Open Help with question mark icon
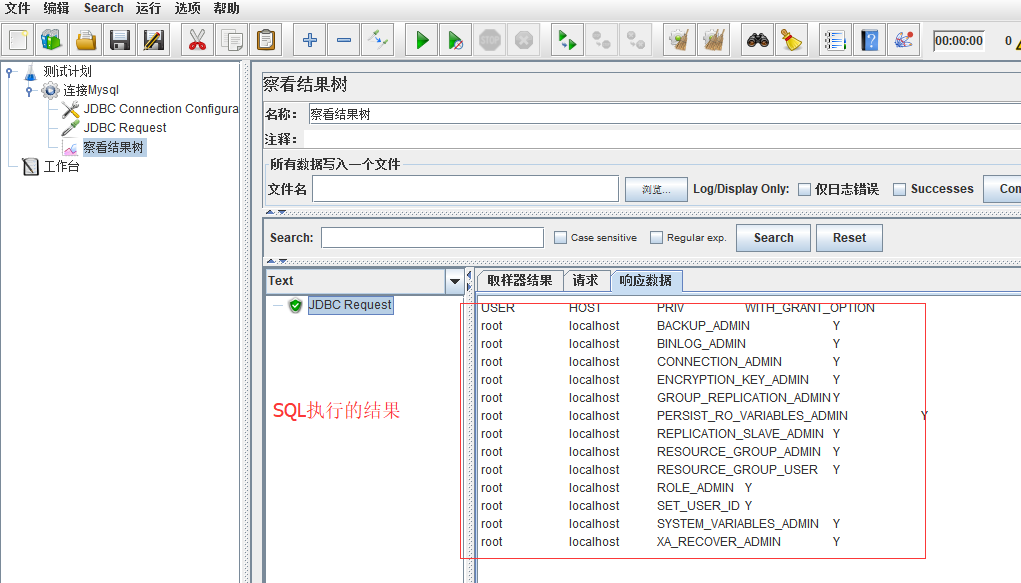The height and width of the screenshot is (583, 1021). tap(869, 40)
